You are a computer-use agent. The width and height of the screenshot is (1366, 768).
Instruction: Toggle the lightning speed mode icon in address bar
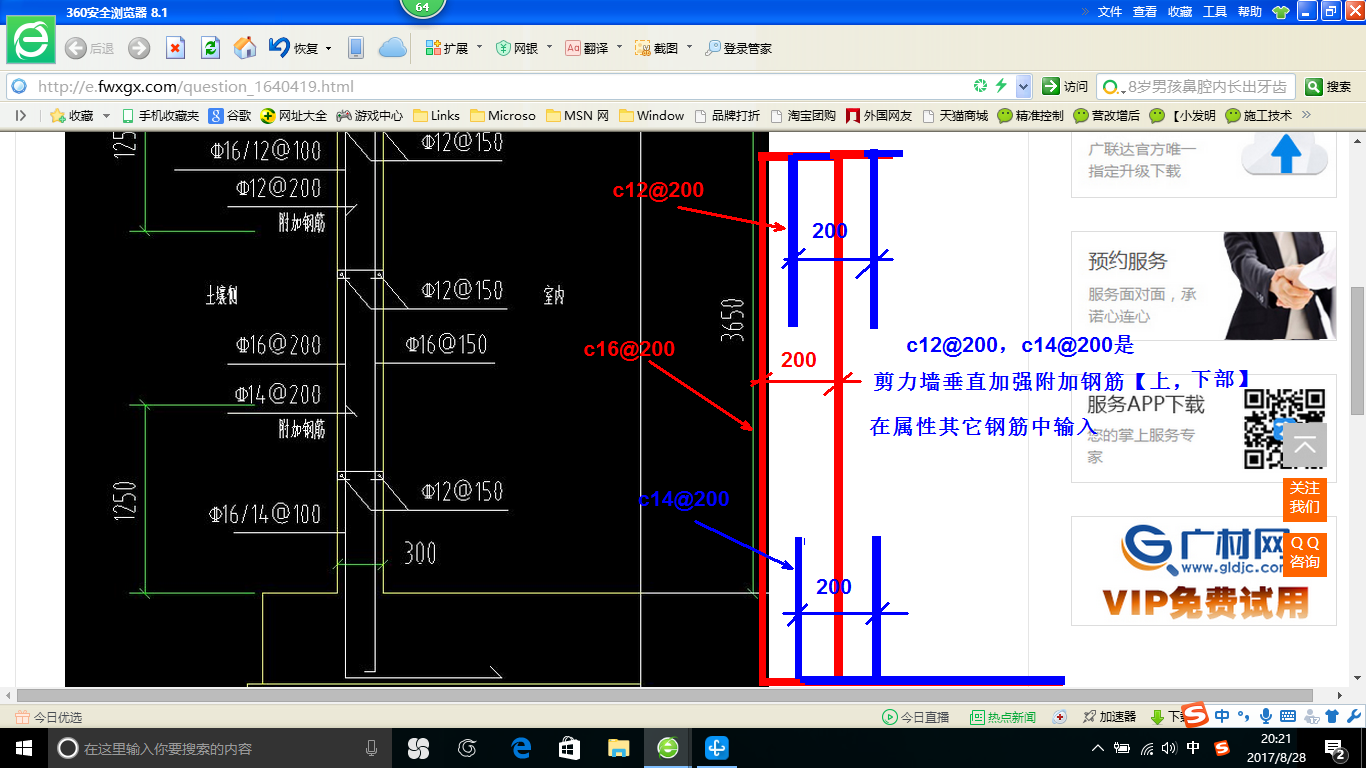pyautogui.click(x=1000, y=86)
